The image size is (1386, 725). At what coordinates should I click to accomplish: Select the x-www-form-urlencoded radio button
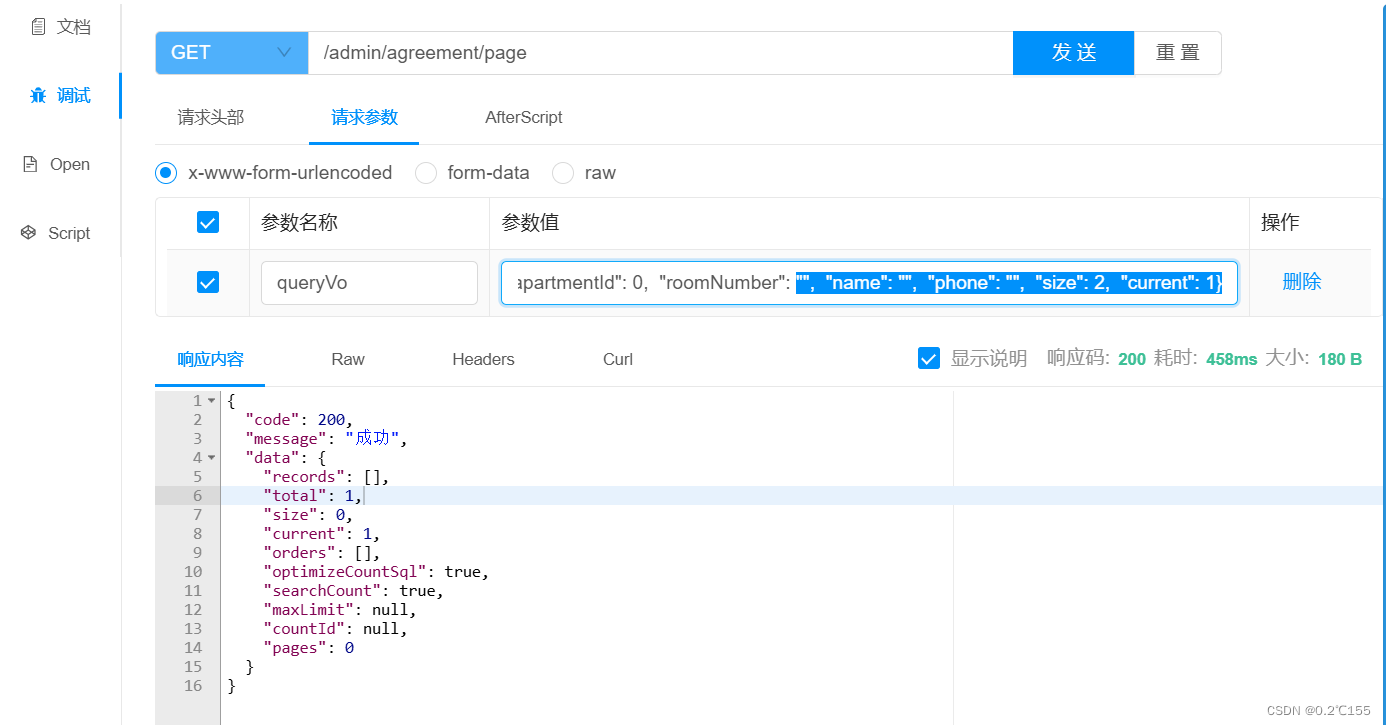165,172
